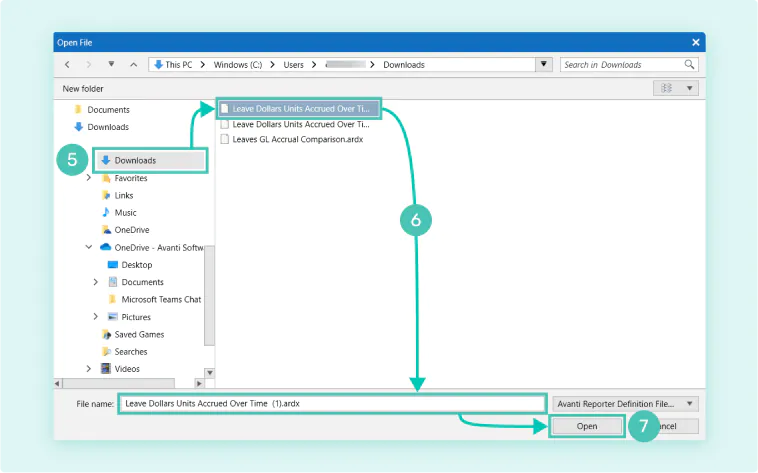Viewport: 758px width, 473px height.
Task: Click the Links folder icon
Action: click(106, 195)
